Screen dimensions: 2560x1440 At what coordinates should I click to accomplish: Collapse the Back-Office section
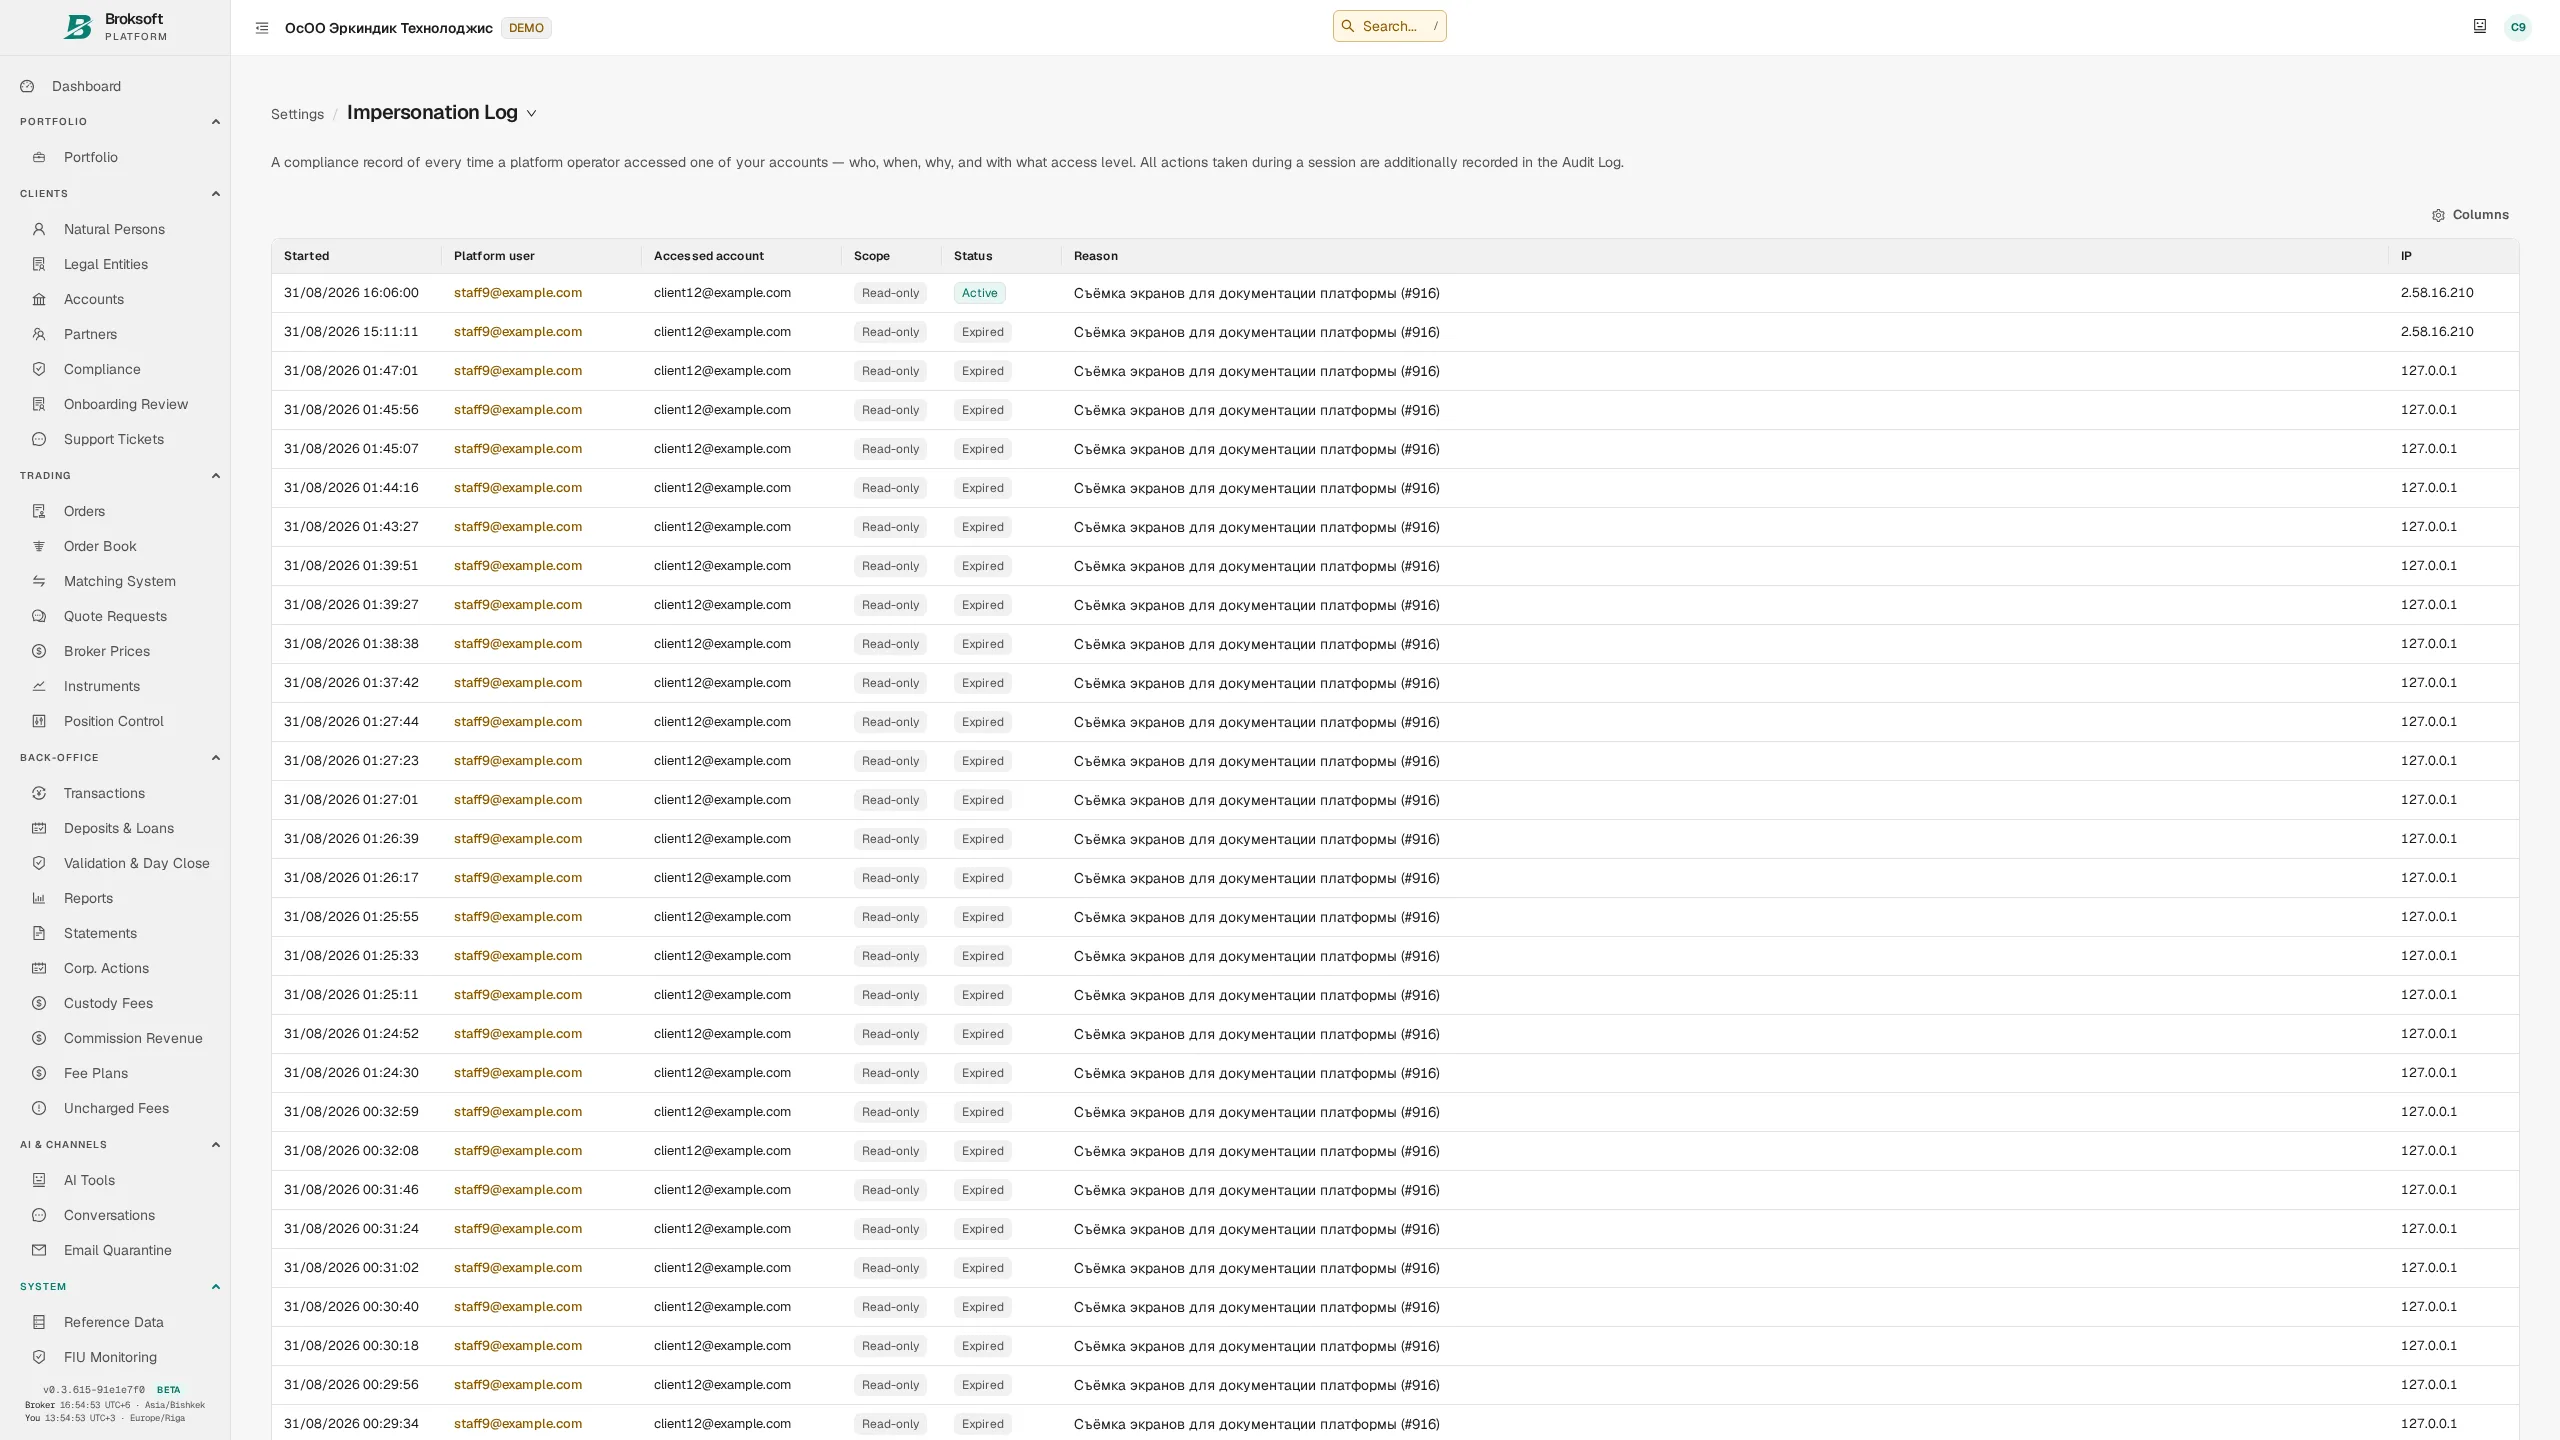[x=215, y=758]
